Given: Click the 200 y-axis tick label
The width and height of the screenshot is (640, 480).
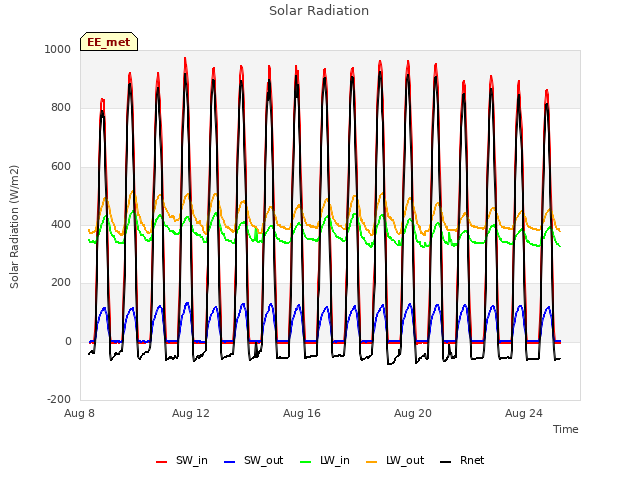Looking at the screenshot, I should click(61, 282).
